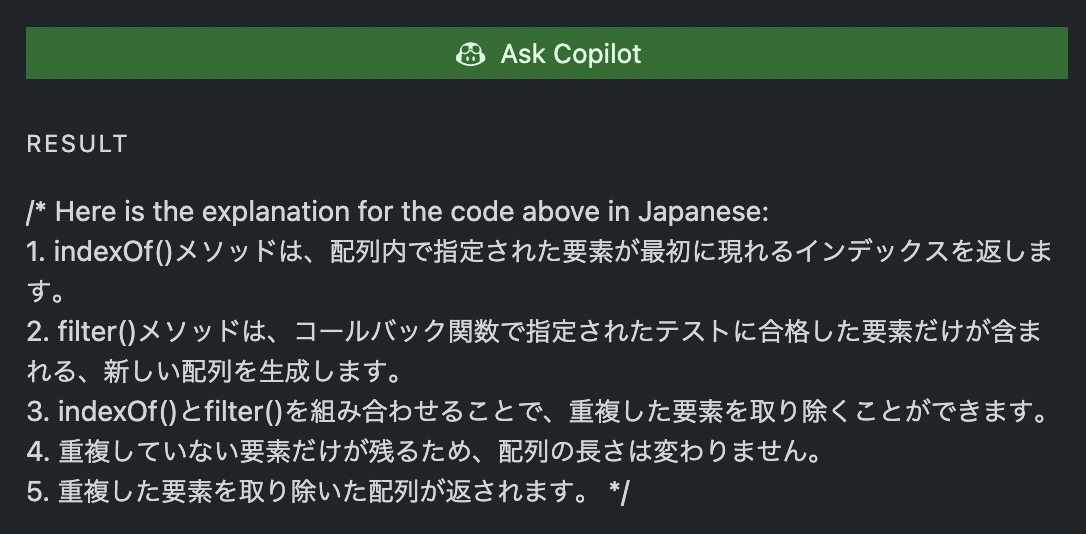Viewport: 1086px width, 534px height.
Task: Click the opening comment marker "/*"
Action: coord(37,211)
